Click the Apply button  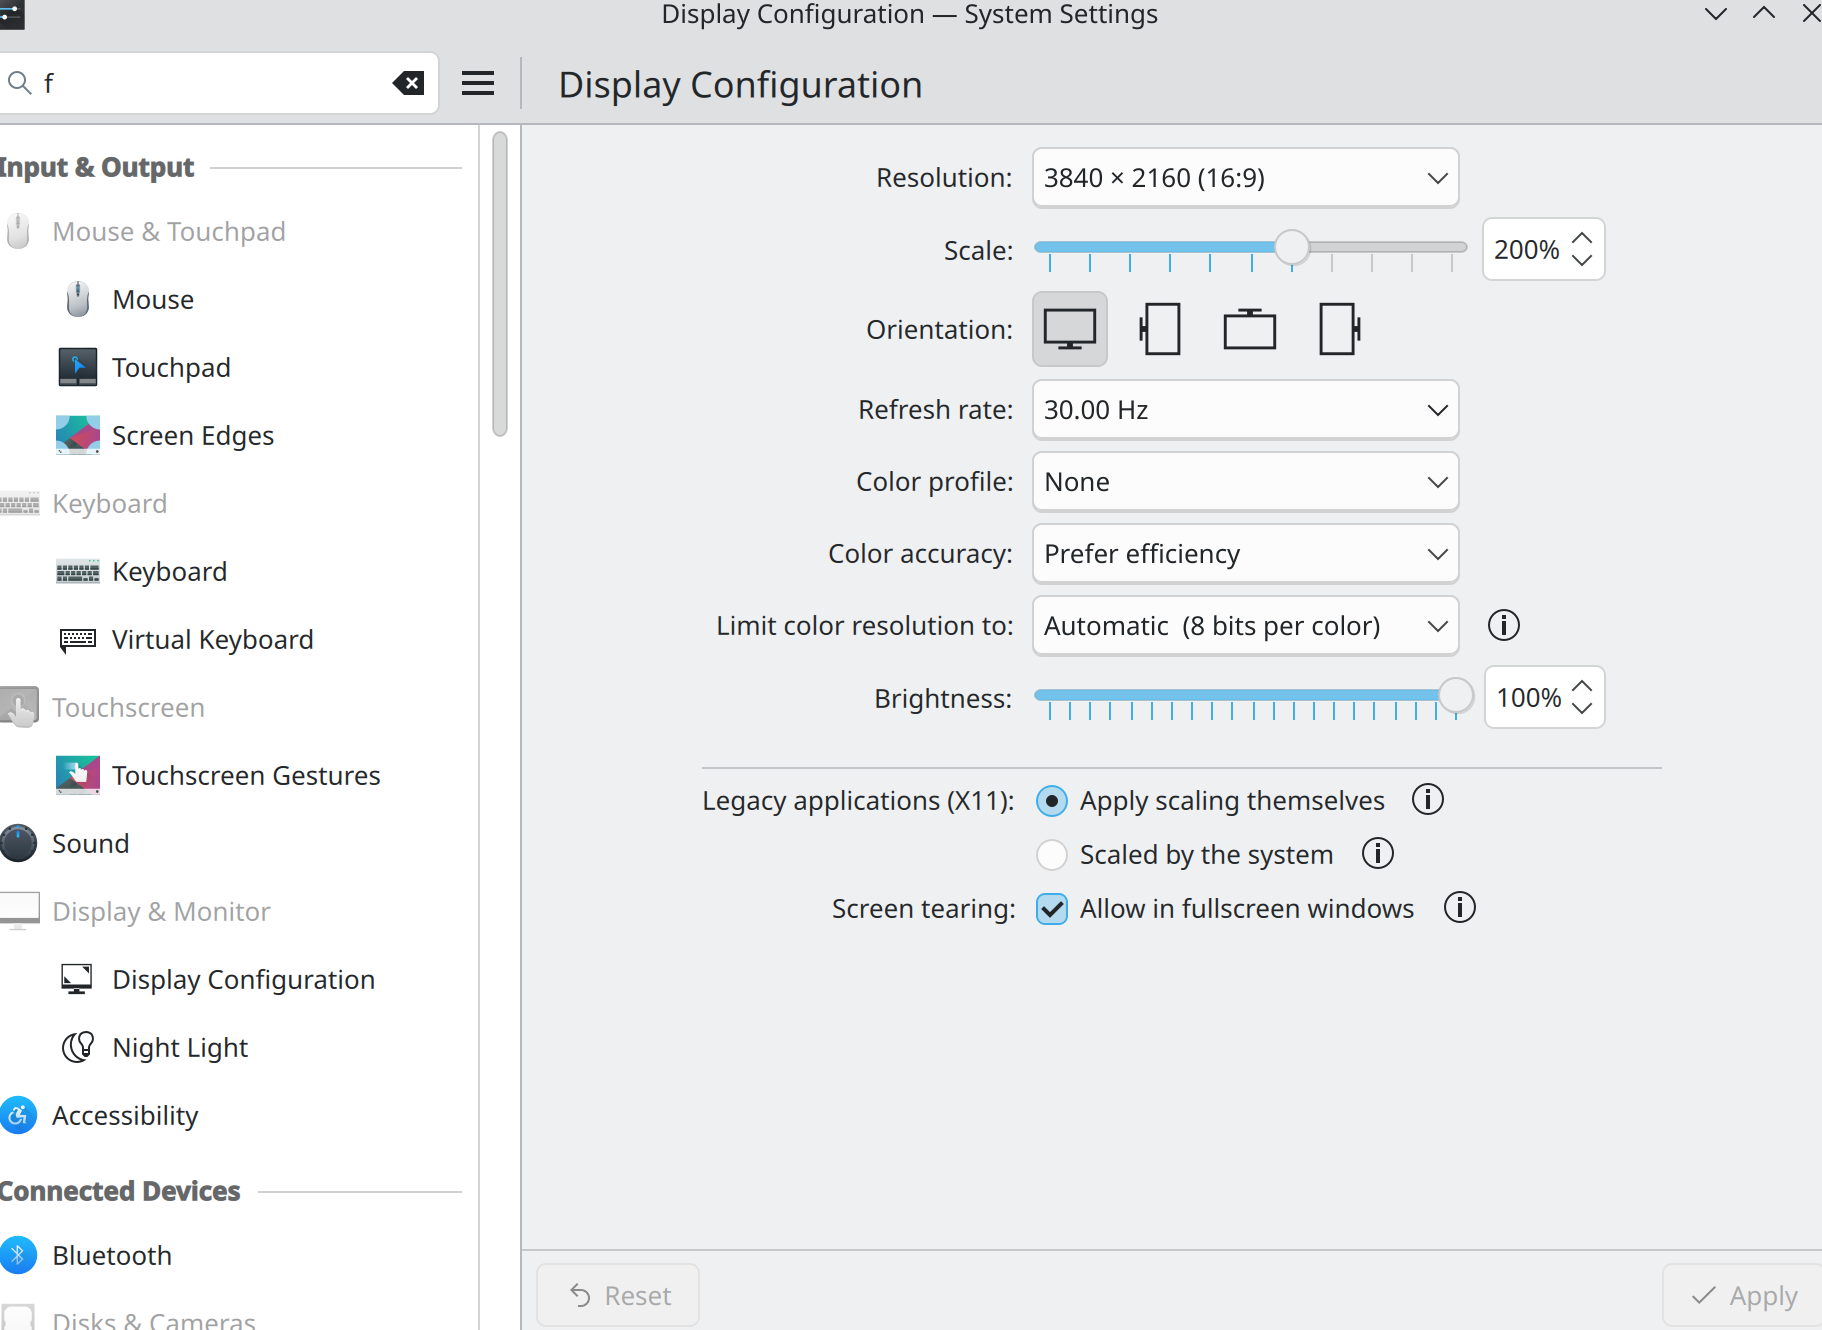pos(1743,1296)
